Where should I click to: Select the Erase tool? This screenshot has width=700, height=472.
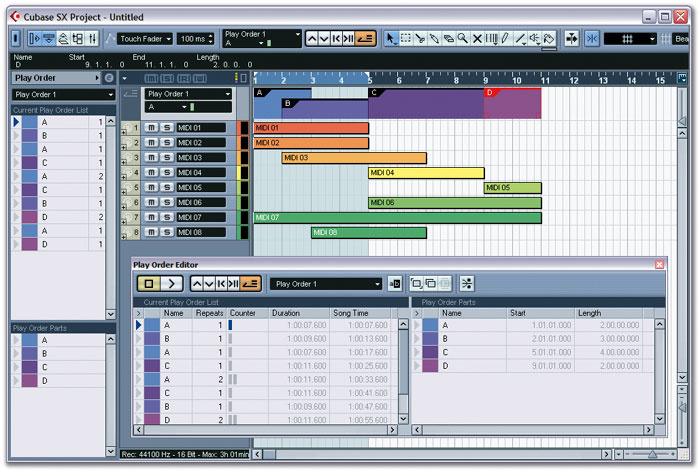pyautogui.click(x=448, y=39)
